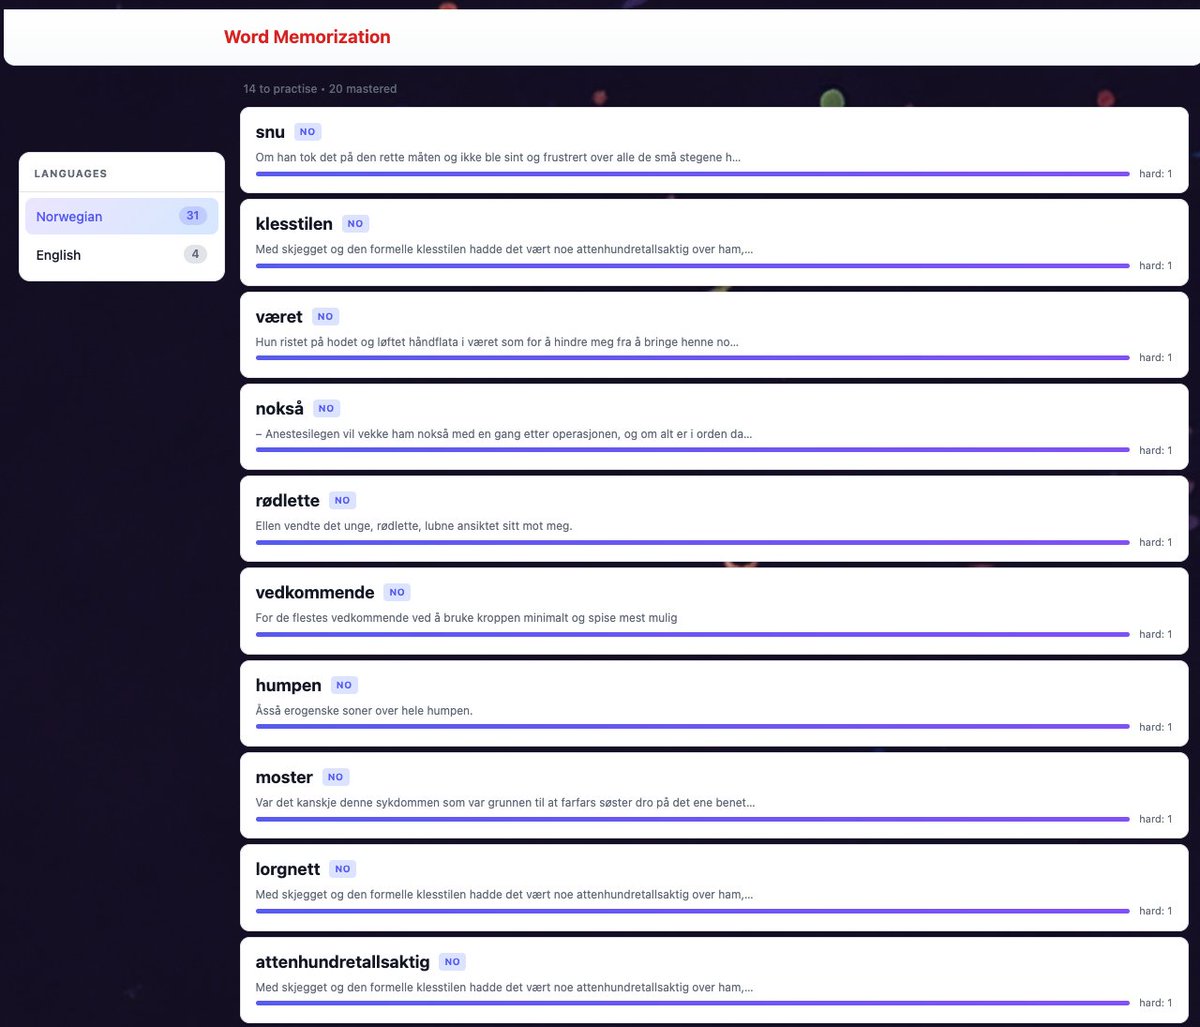1200x1027 pixels.
Task: Click the NO badge beside 'klesstilen'
Action: (355, 224)
